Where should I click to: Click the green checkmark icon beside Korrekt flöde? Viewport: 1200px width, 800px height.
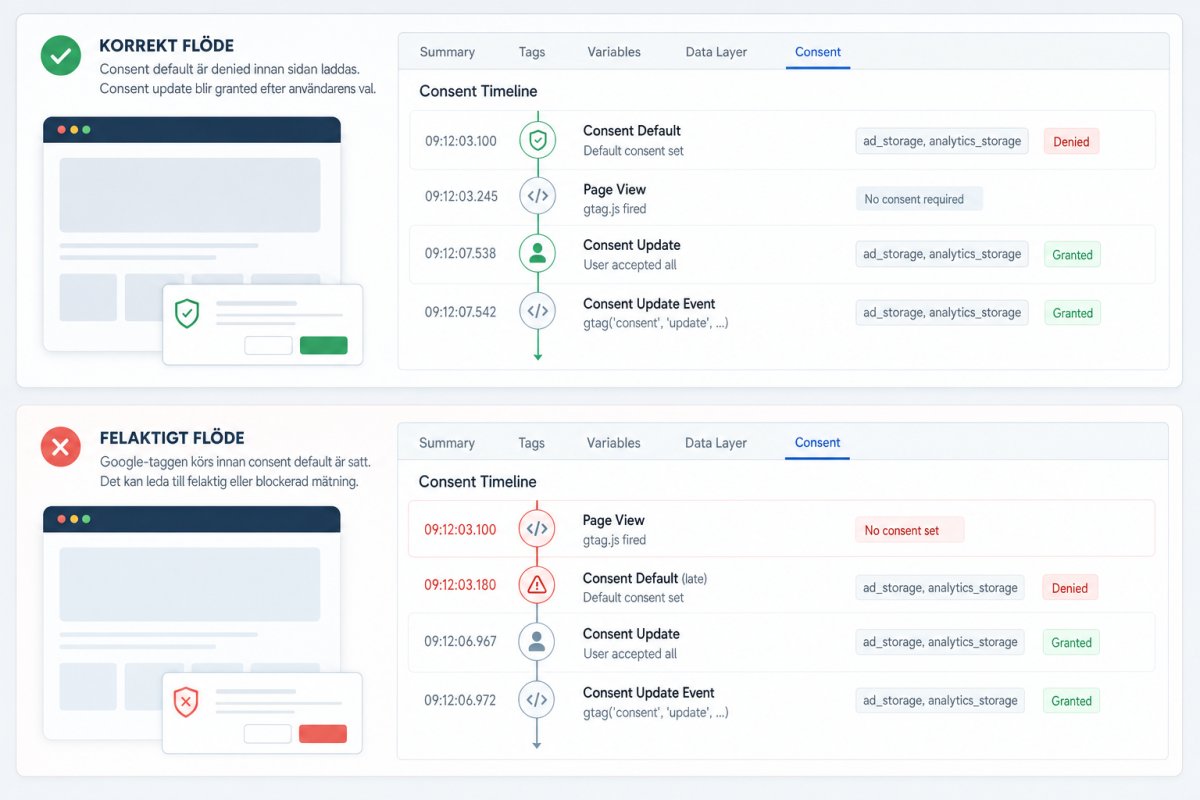click(x=60, y=55)
